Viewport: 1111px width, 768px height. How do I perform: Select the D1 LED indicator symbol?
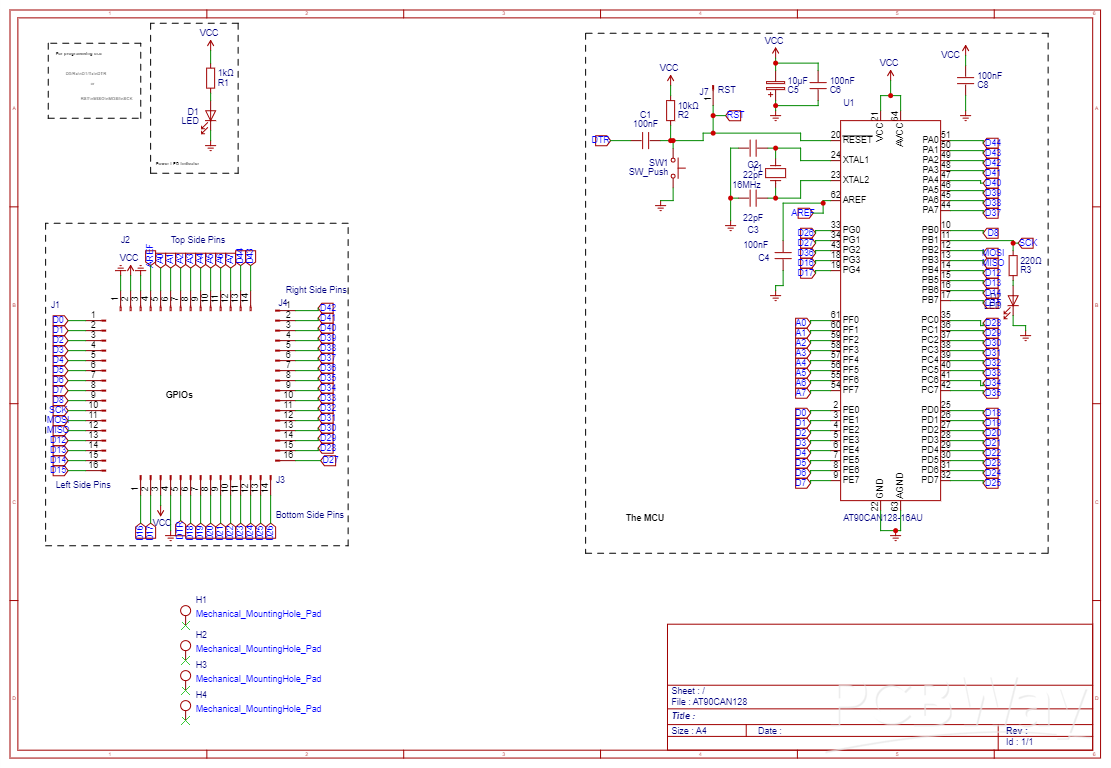coord(208,117)
